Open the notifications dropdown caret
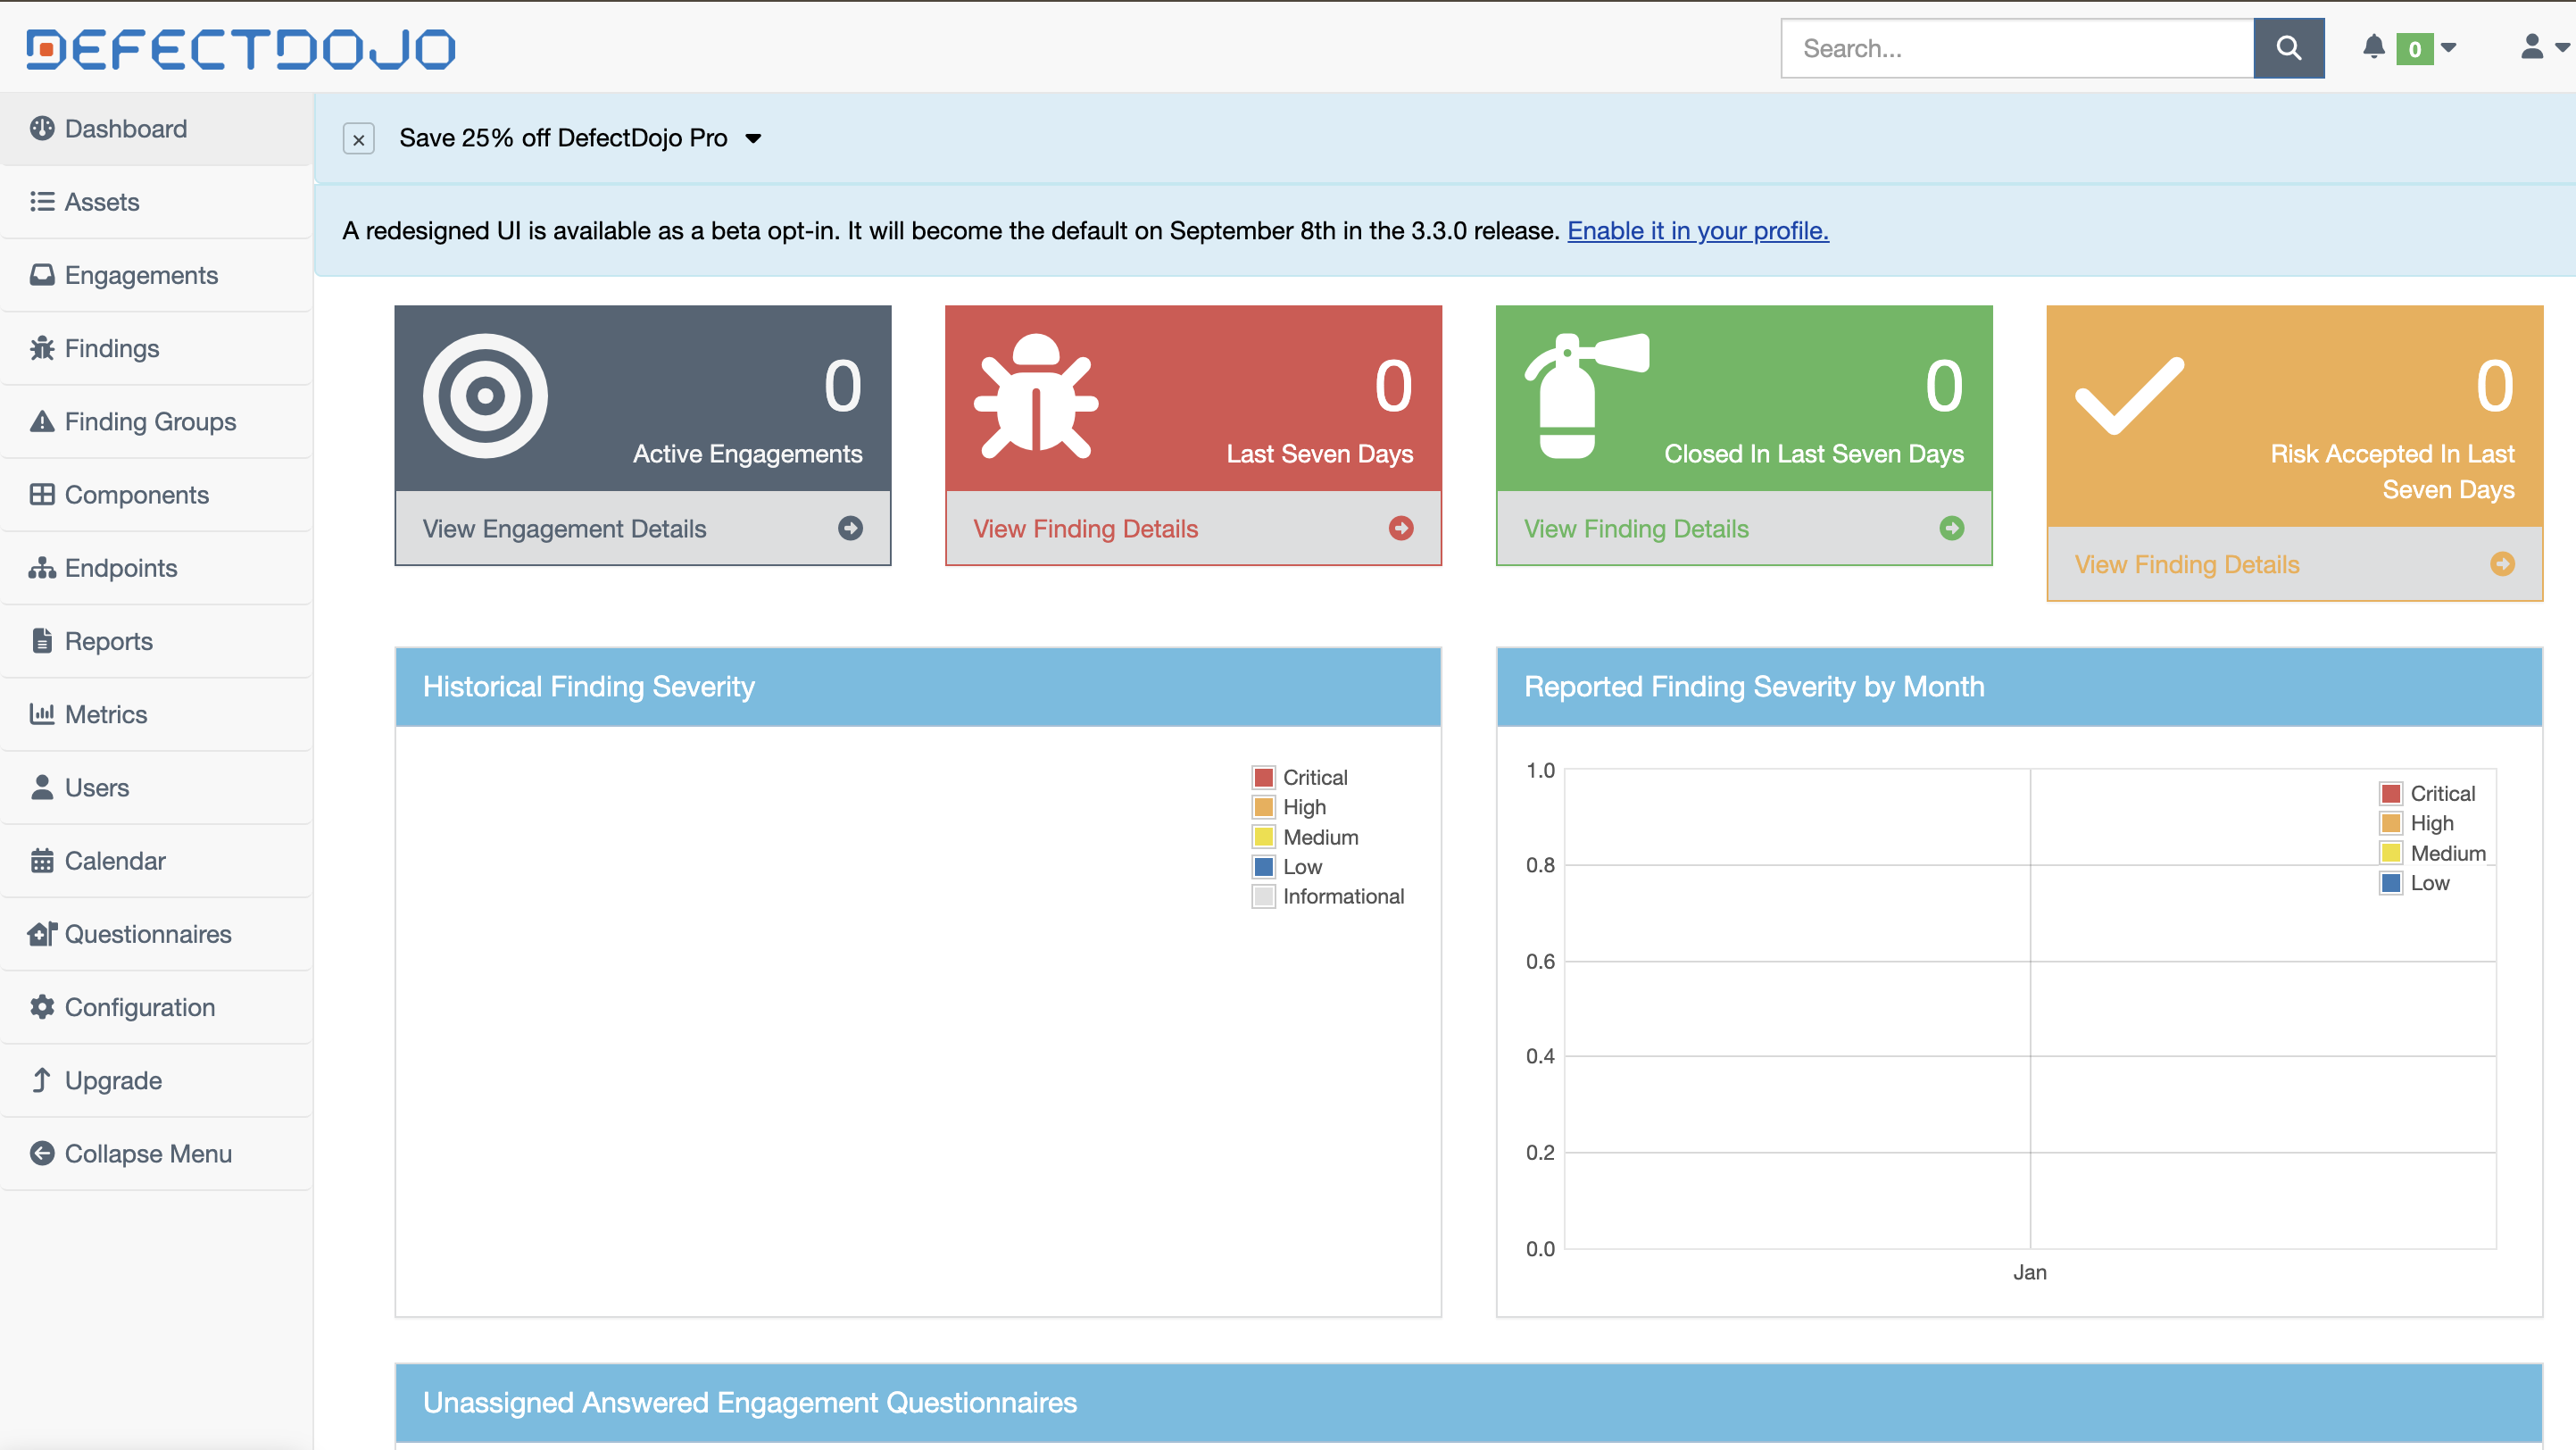This screenshot has height=1450, width=2576. coord(2448,47)
